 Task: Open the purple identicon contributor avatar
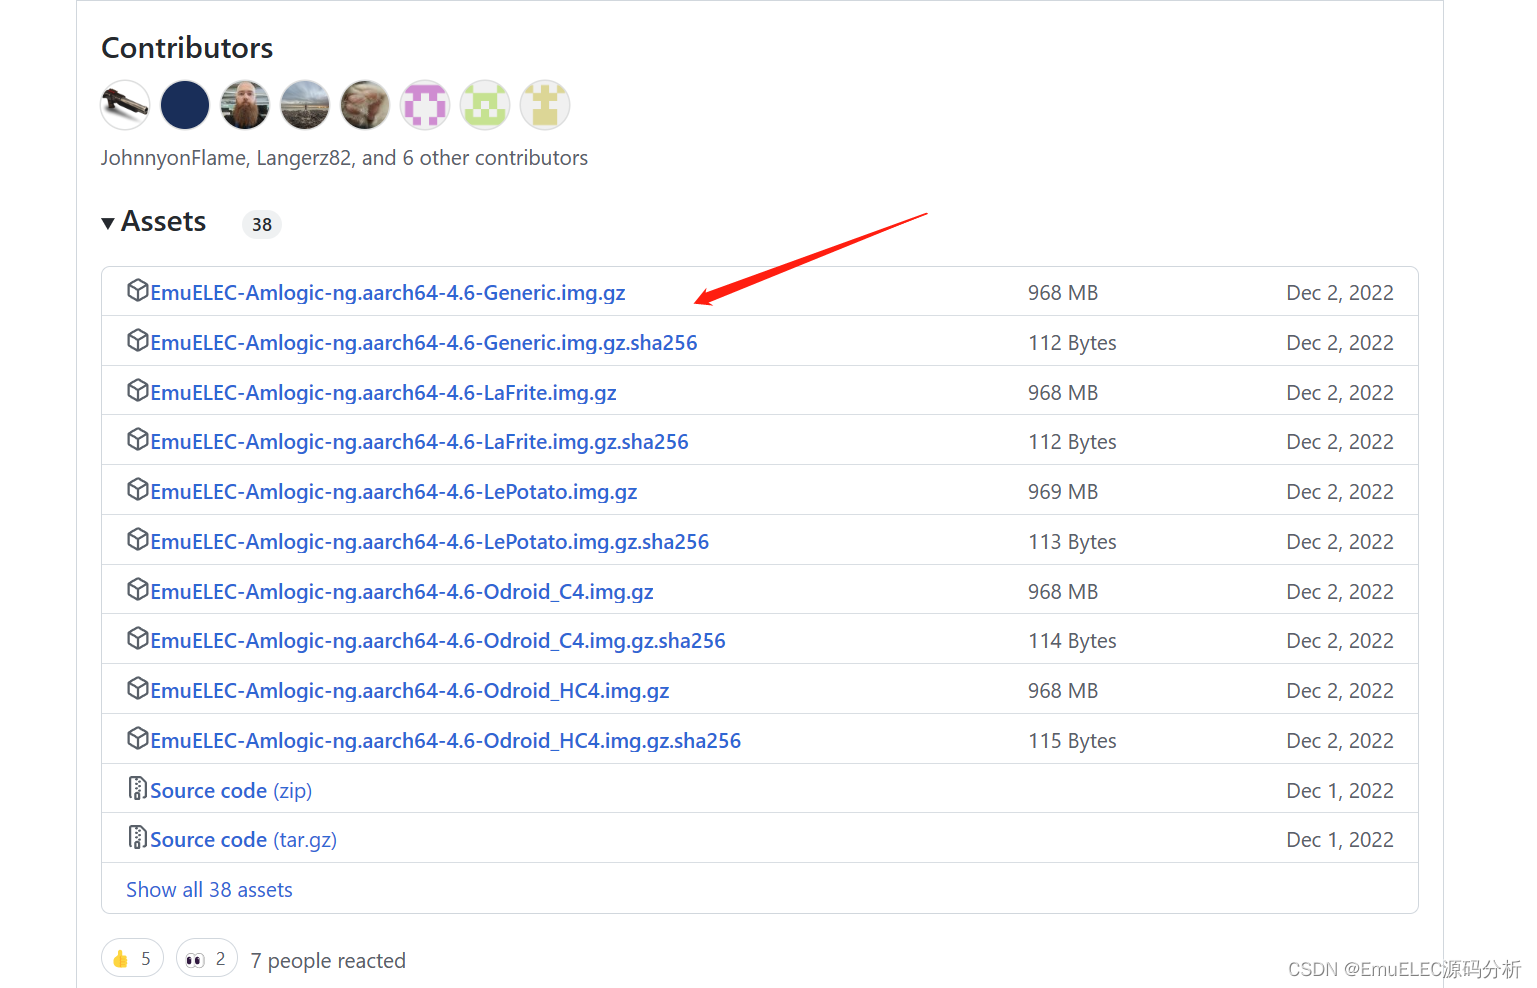pos(425,105)
